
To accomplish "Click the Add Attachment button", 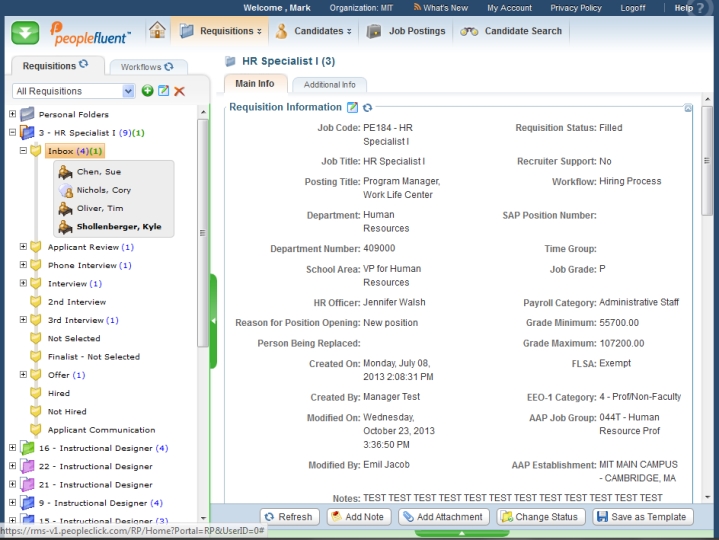I will pos(443,517).
